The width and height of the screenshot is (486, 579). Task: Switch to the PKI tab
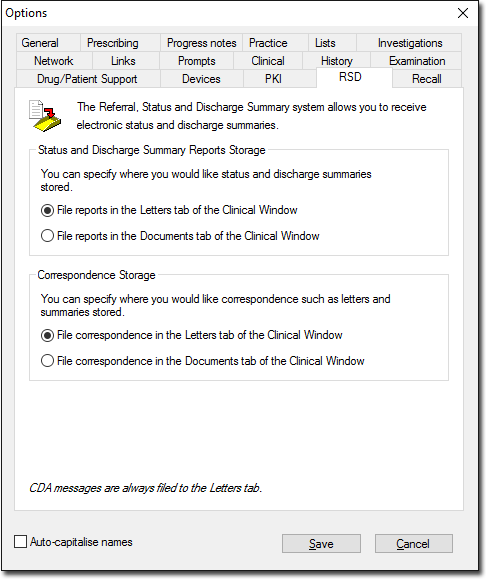pyautogui.click(x=273, y=79)
